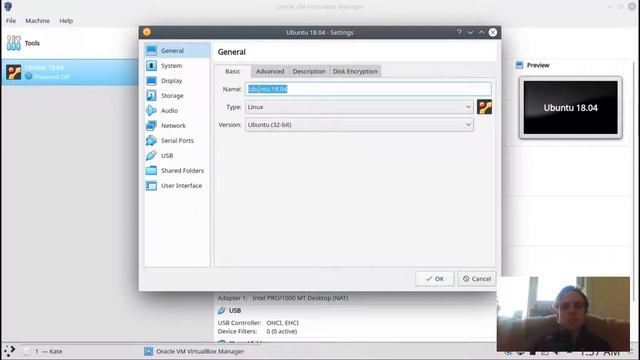Viewport: 640px width, 360px height.
Task: Open the Machine menu
Action: (38, 20)
